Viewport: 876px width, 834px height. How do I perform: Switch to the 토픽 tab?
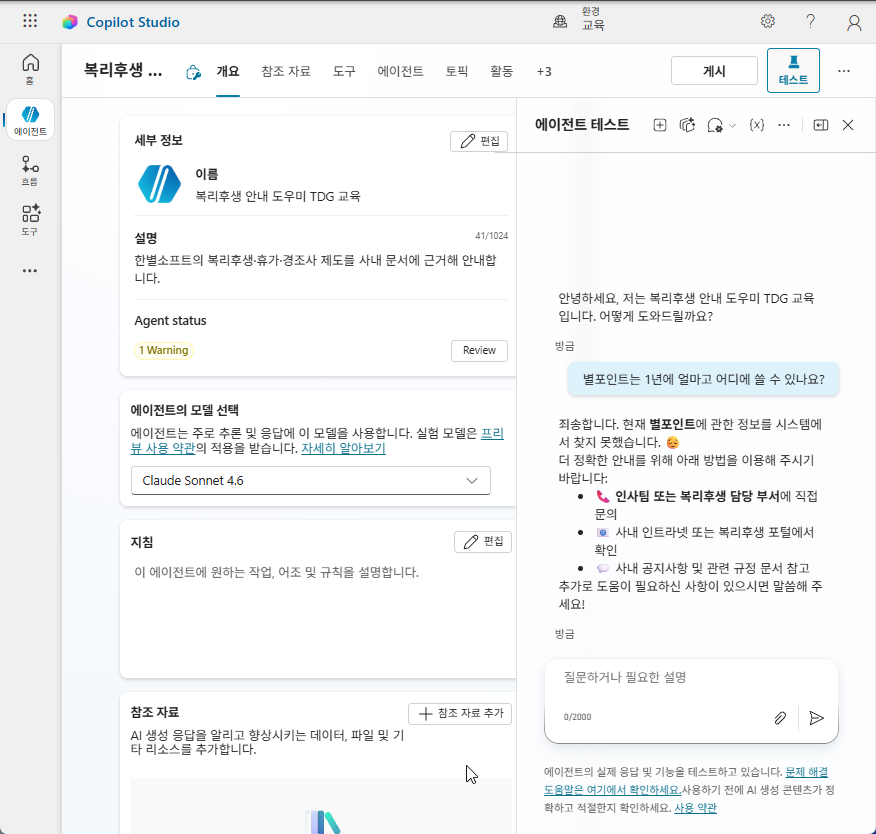click(456, 72)
